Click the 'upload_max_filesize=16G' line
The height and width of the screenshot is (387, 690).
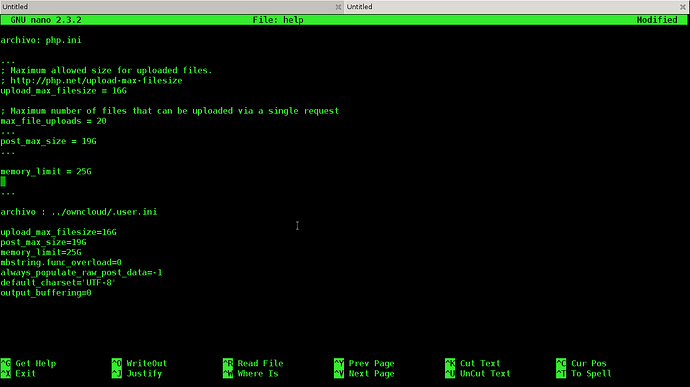pyautogui.click(x=59, y=232)
